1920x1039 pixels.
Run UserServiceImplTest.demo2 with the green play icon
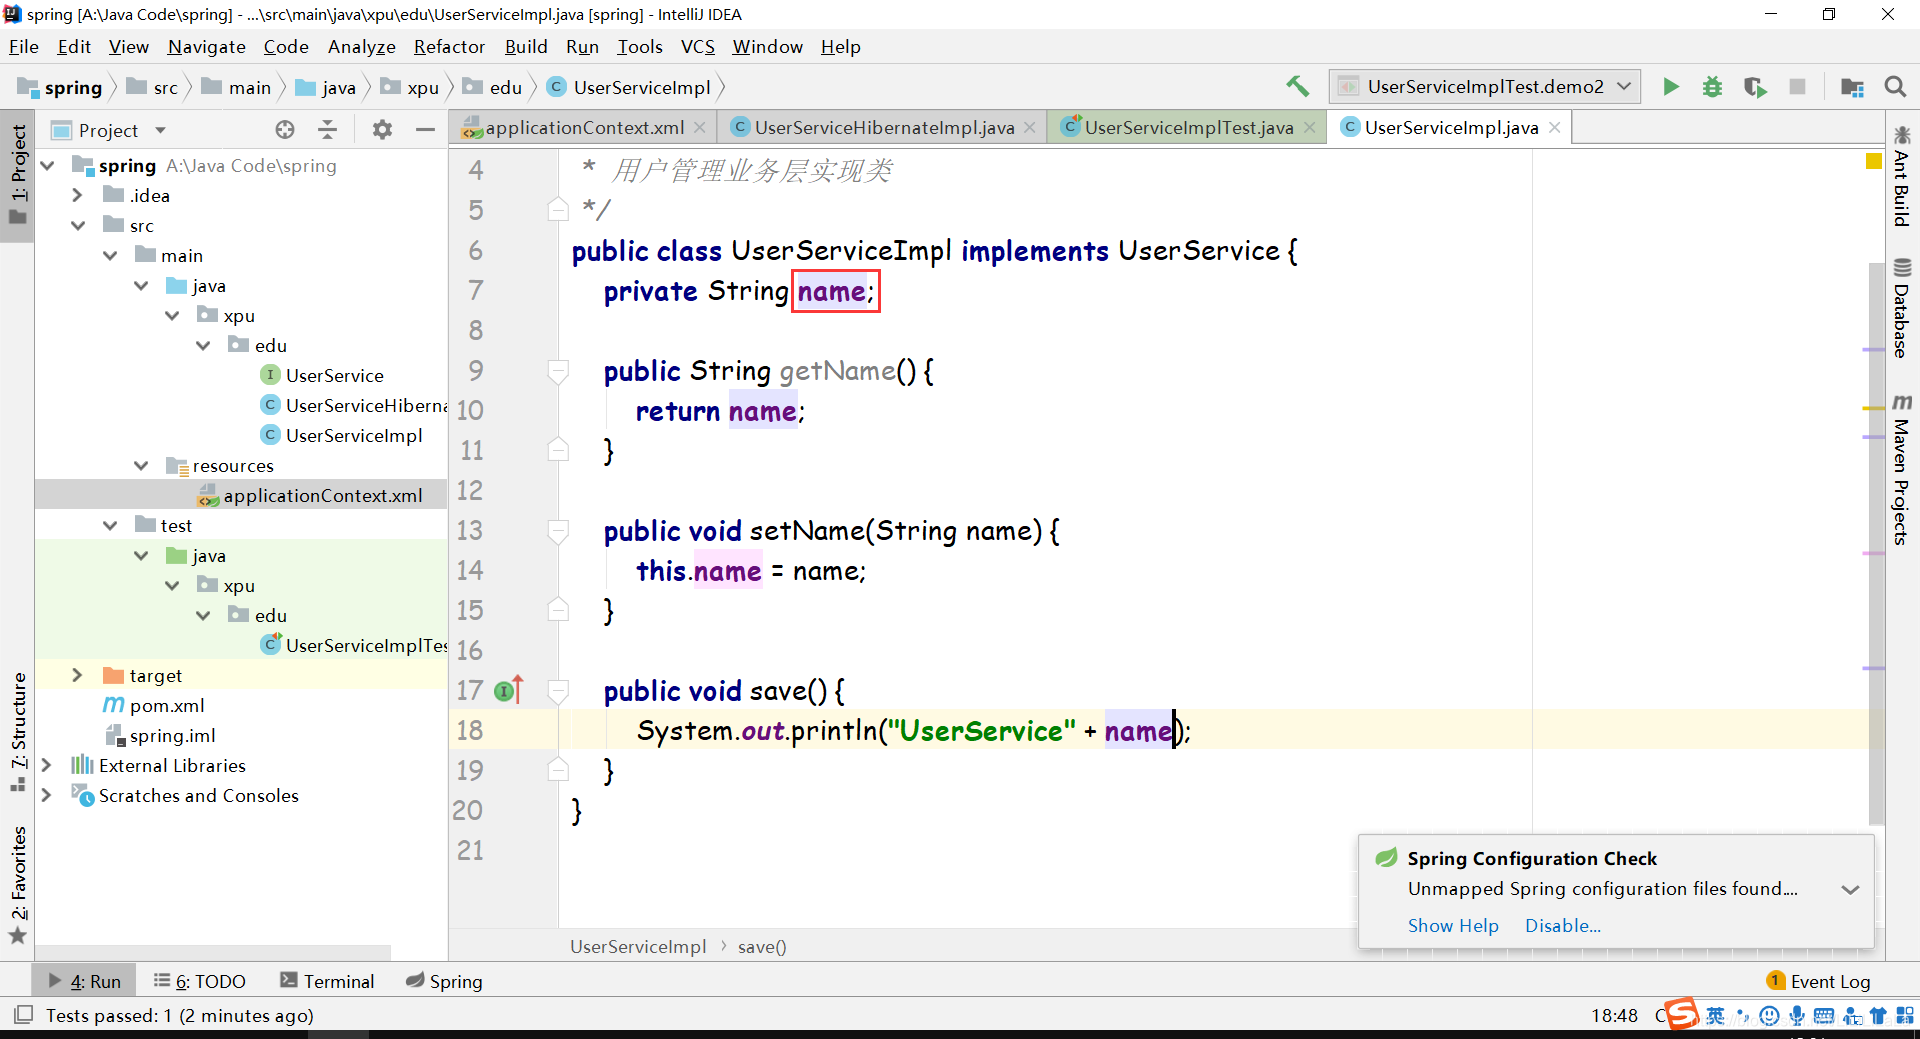click(1670, 87)
